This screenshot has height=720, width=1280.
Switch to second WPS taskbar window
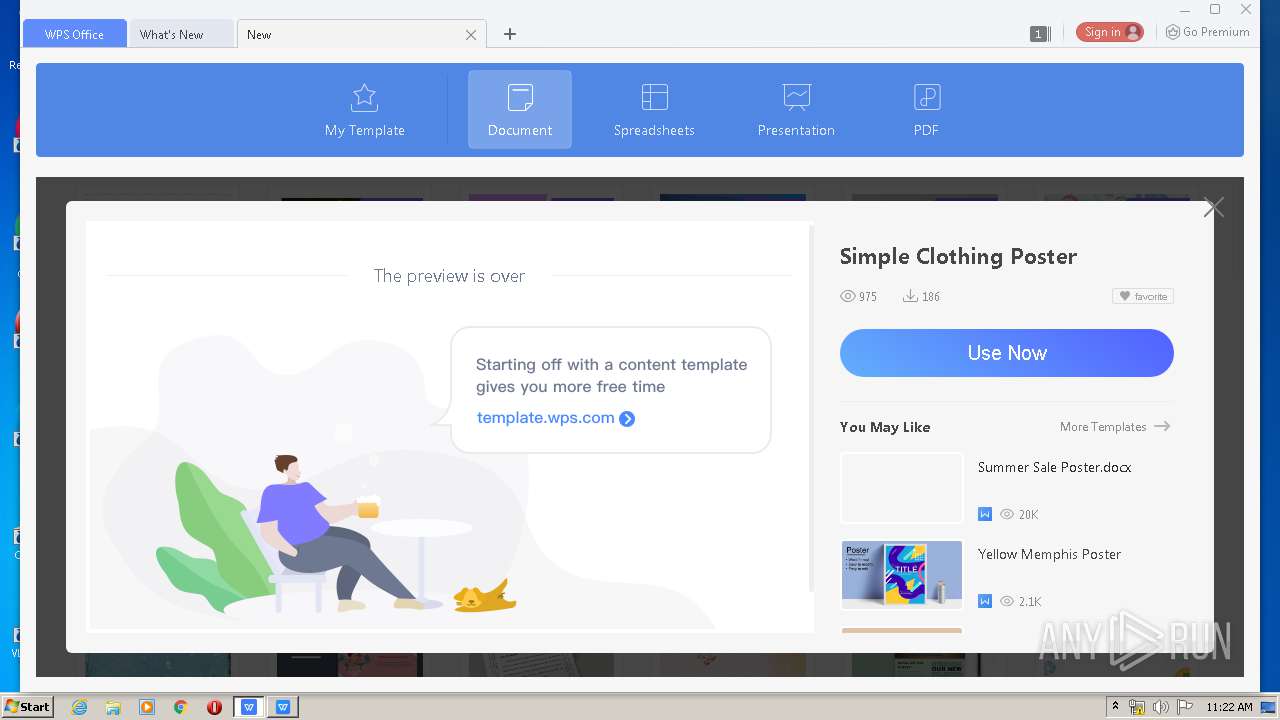pos(283,707)
